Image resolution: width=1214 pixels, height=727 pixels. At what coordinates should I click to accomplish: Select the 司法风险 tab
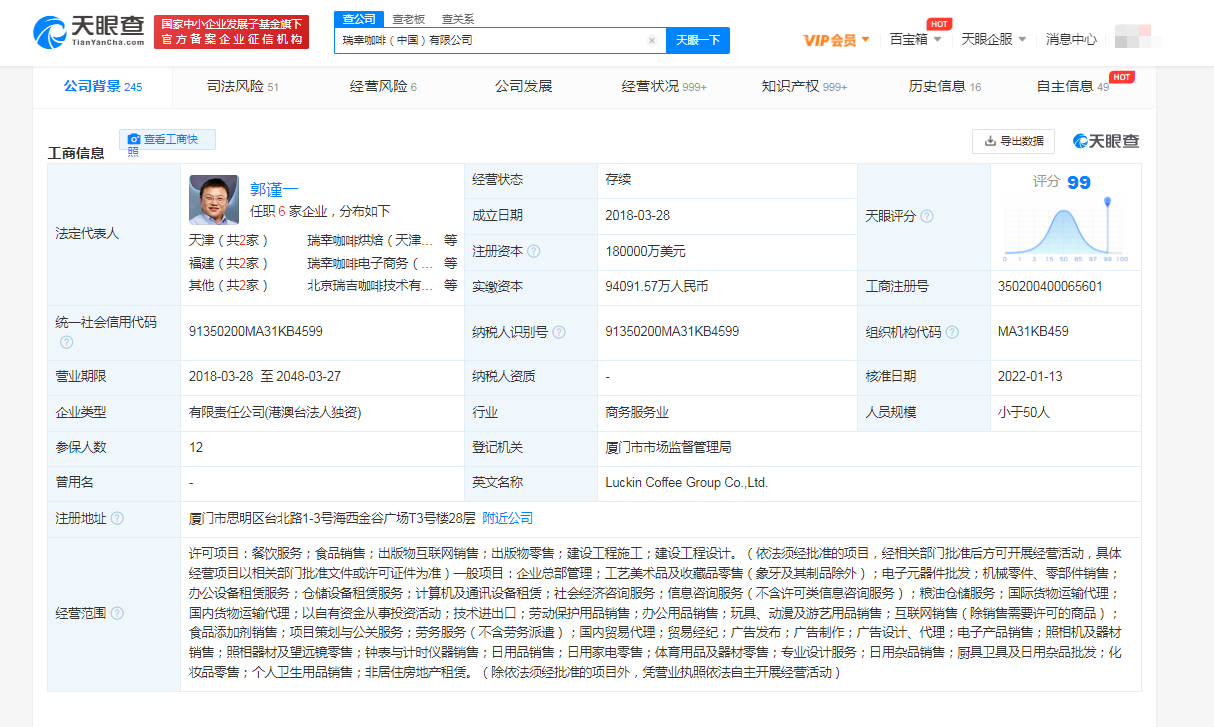point(243,87)
